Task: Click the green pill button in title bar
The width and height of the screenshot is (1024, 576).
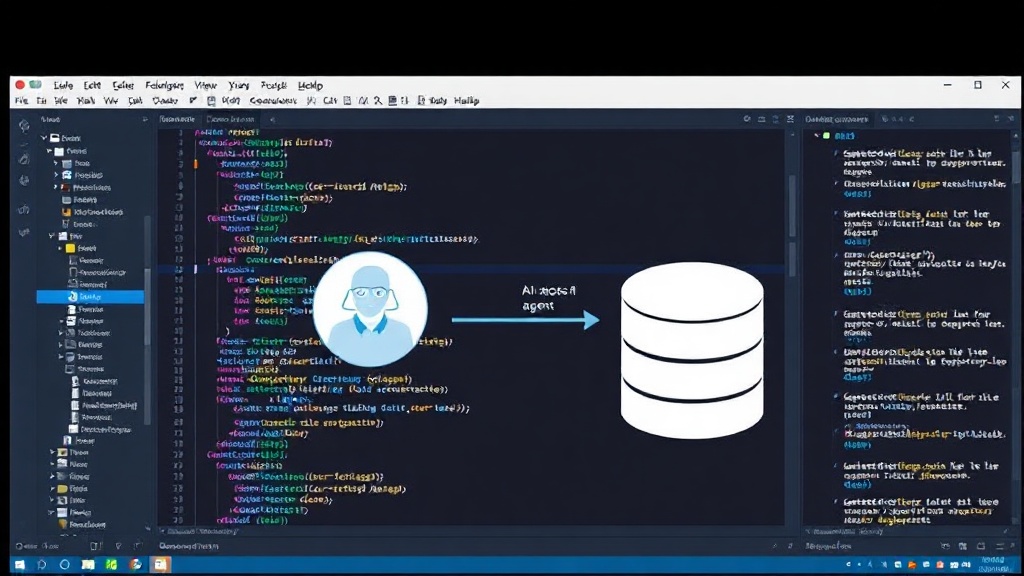Action: pos(35,85)
